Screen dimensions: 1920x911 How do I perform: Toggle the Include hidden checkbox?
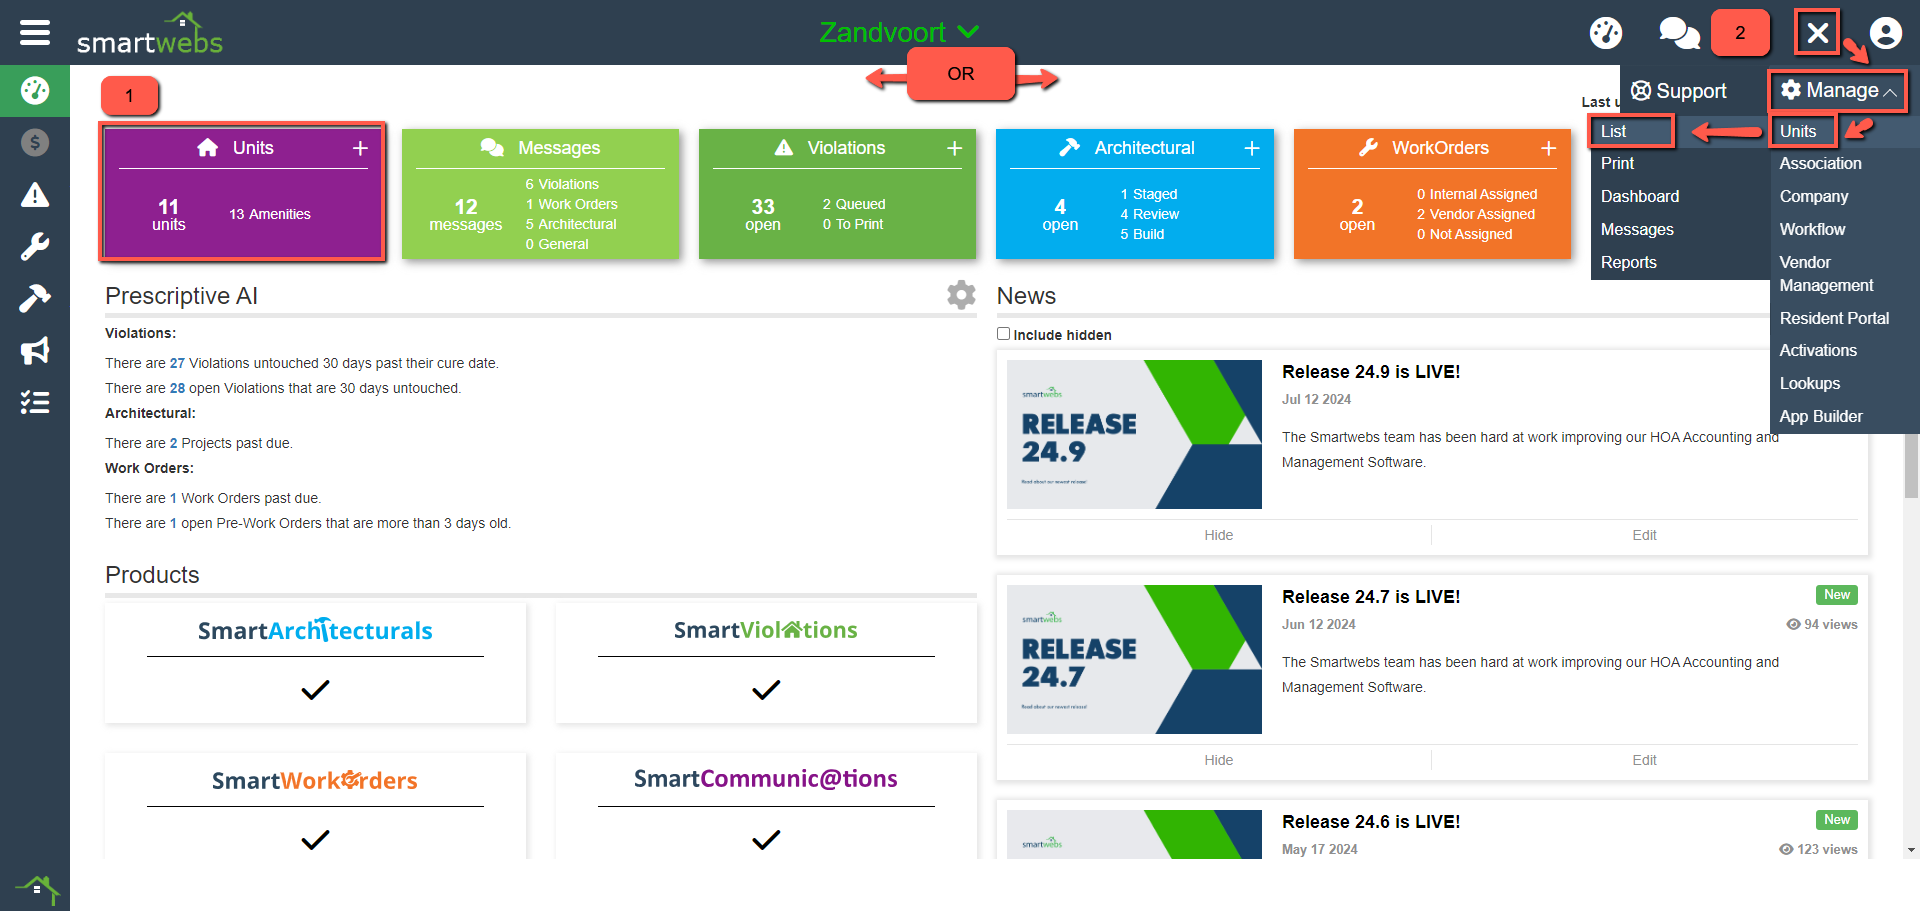(1003, 334)
